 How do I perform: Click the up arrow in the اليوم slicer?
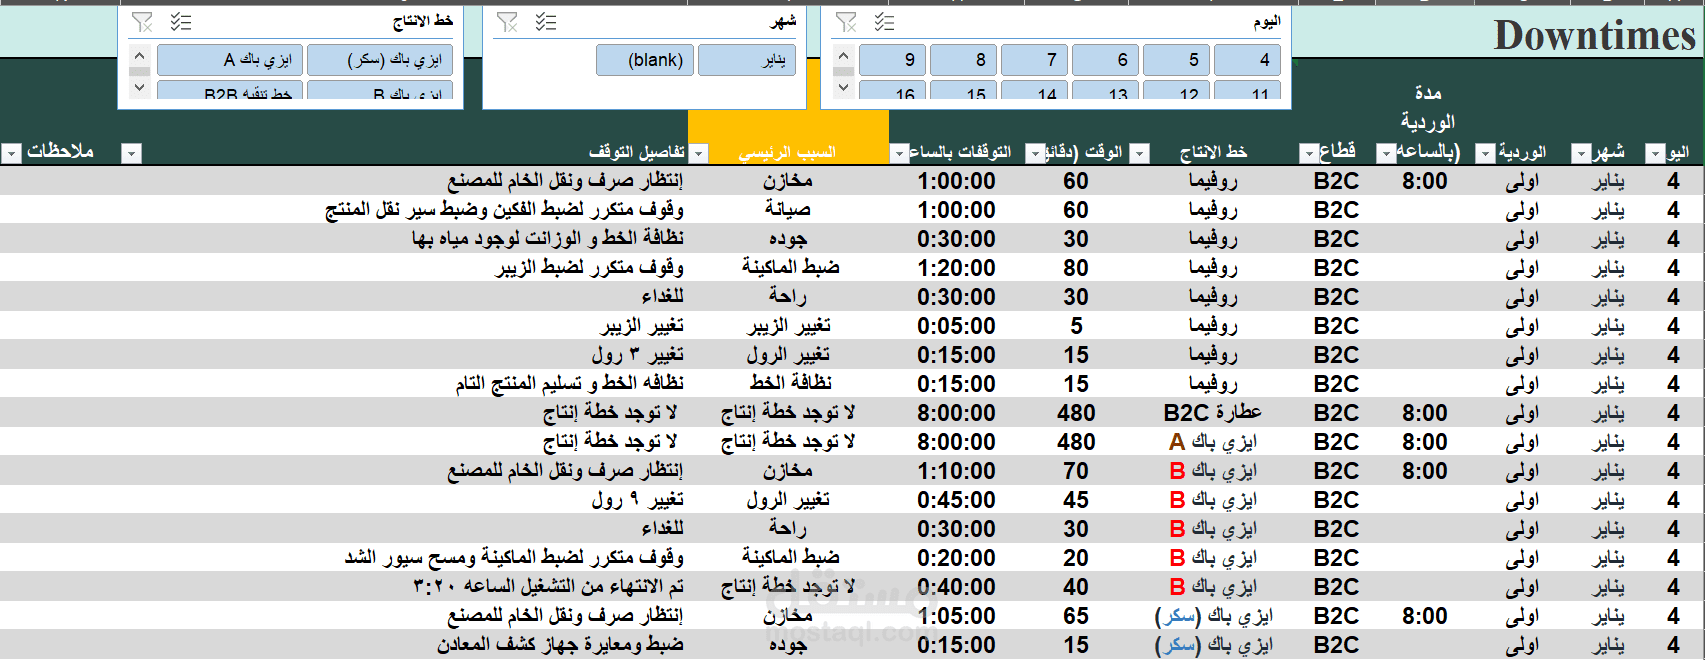843,55
